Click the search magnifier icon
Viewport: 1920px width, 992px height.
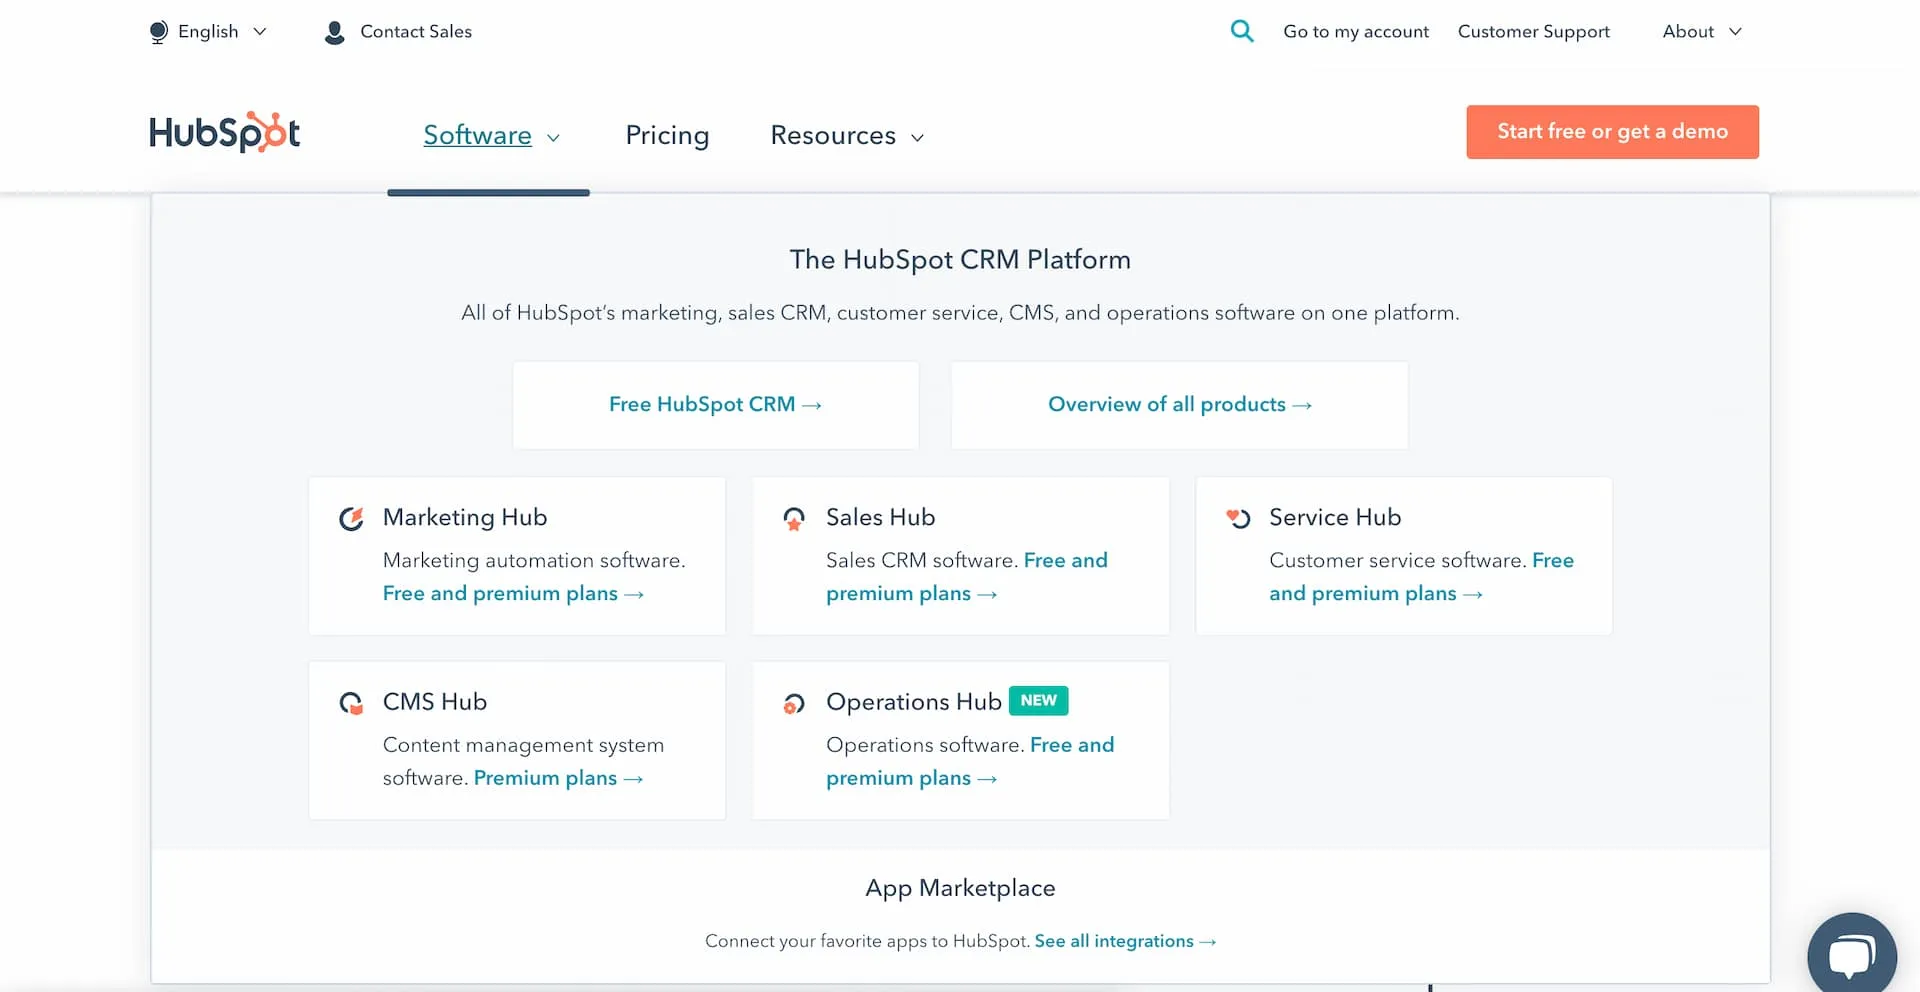point(1241,31)
